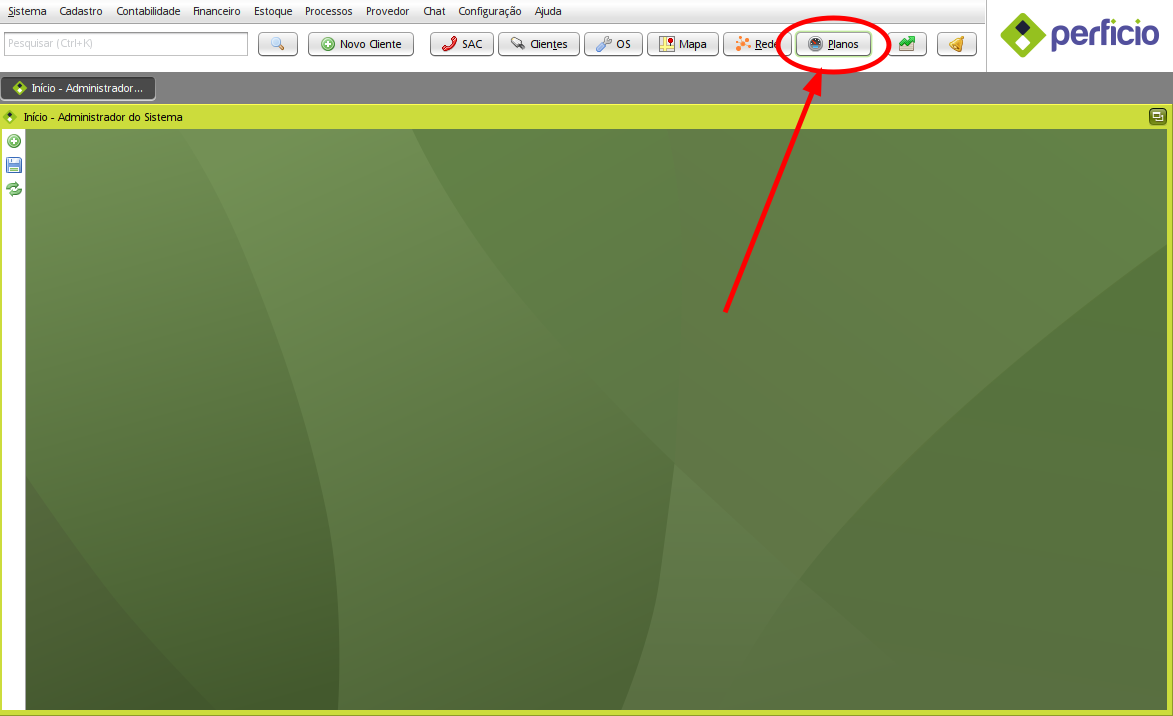The image size is (1173, 716).
Task: Open the Clientes list button
Action: click(x=538, y=44)
